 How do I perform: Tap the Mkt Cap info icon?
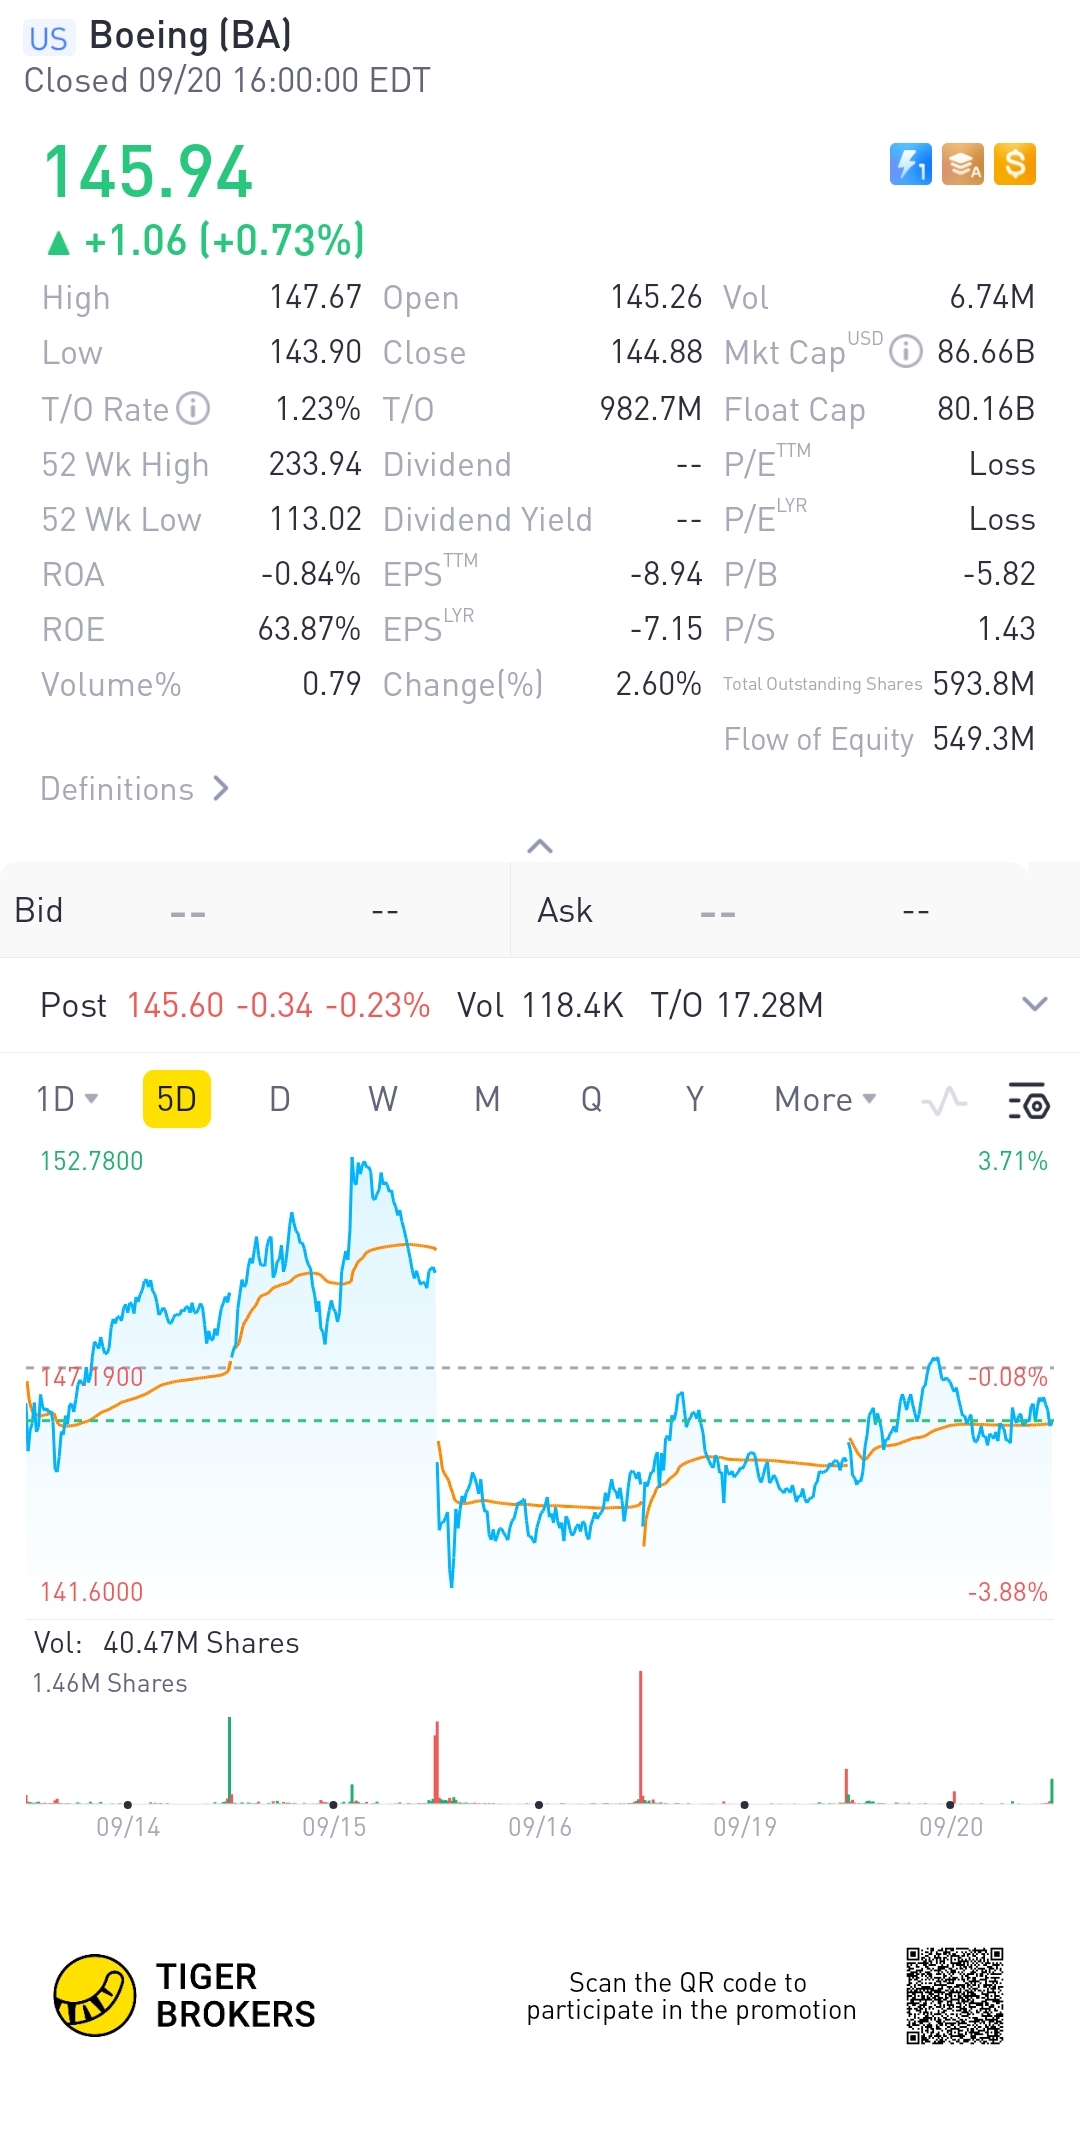coord(906,352)
